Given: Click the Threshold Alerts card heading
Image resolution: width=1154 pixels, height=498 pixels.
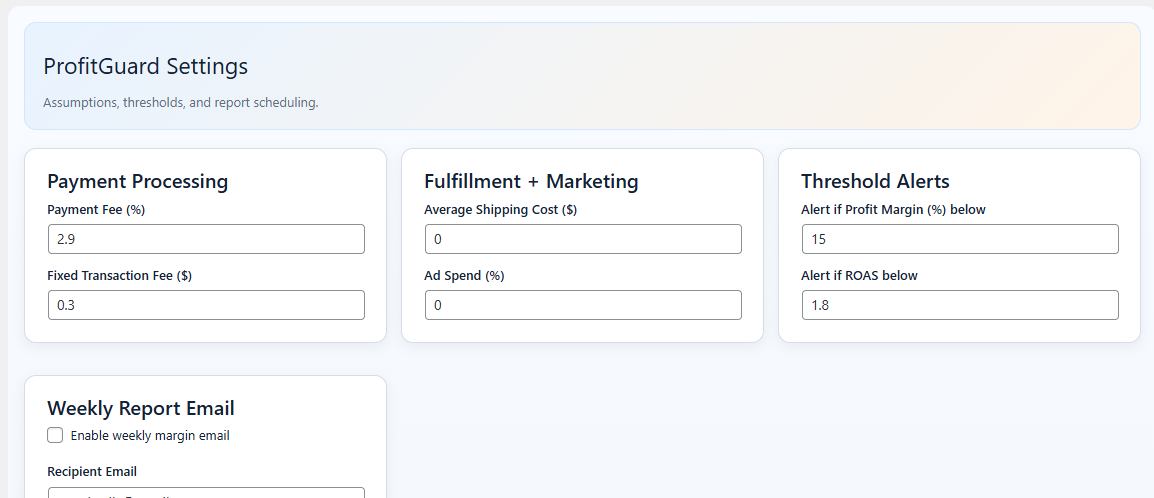Looking at the screenshot, I should tap(875, 181).
